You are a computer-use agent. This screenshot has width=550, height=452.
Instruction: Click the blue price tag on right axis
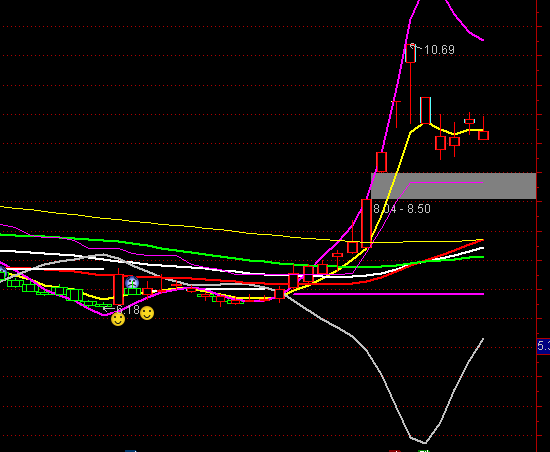click(x=543, y=346)
